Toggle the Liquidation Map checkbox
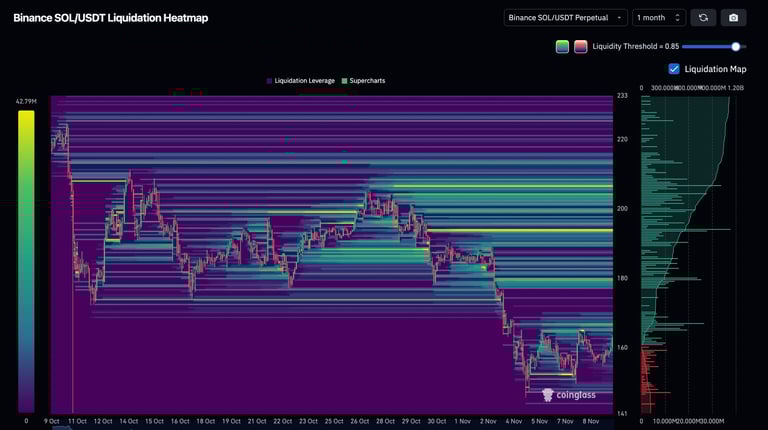The width and height of the screenshot is (768, 430). pos(674,69)
